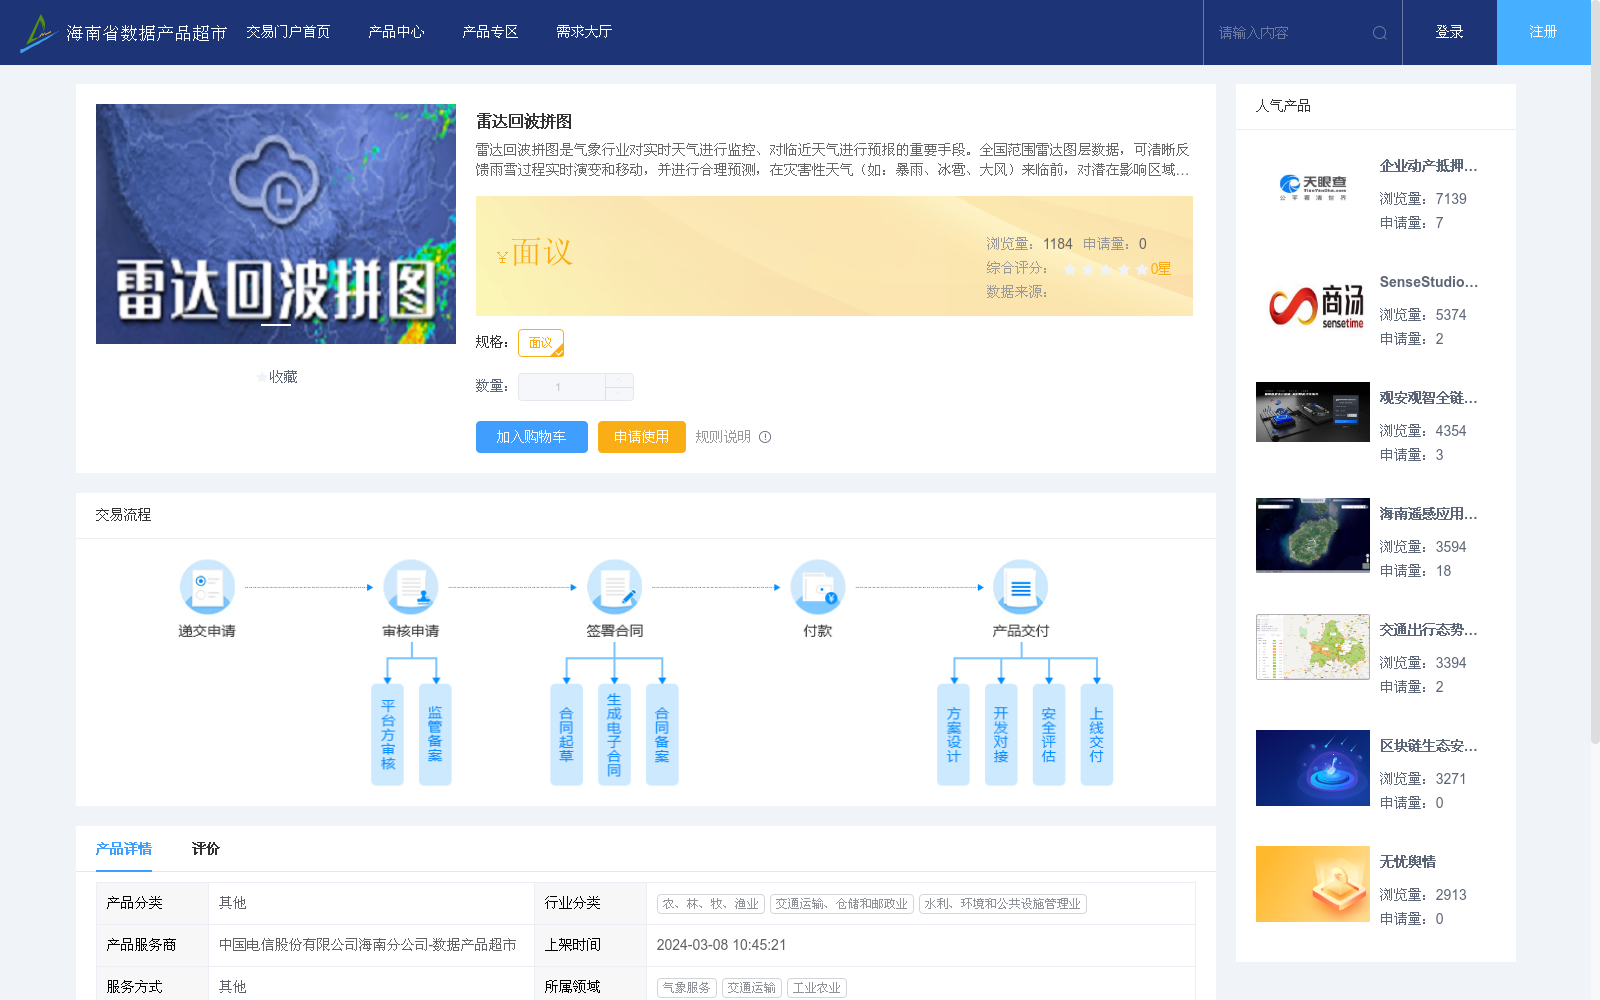Click the search magnifier icon

point(1380,33)
